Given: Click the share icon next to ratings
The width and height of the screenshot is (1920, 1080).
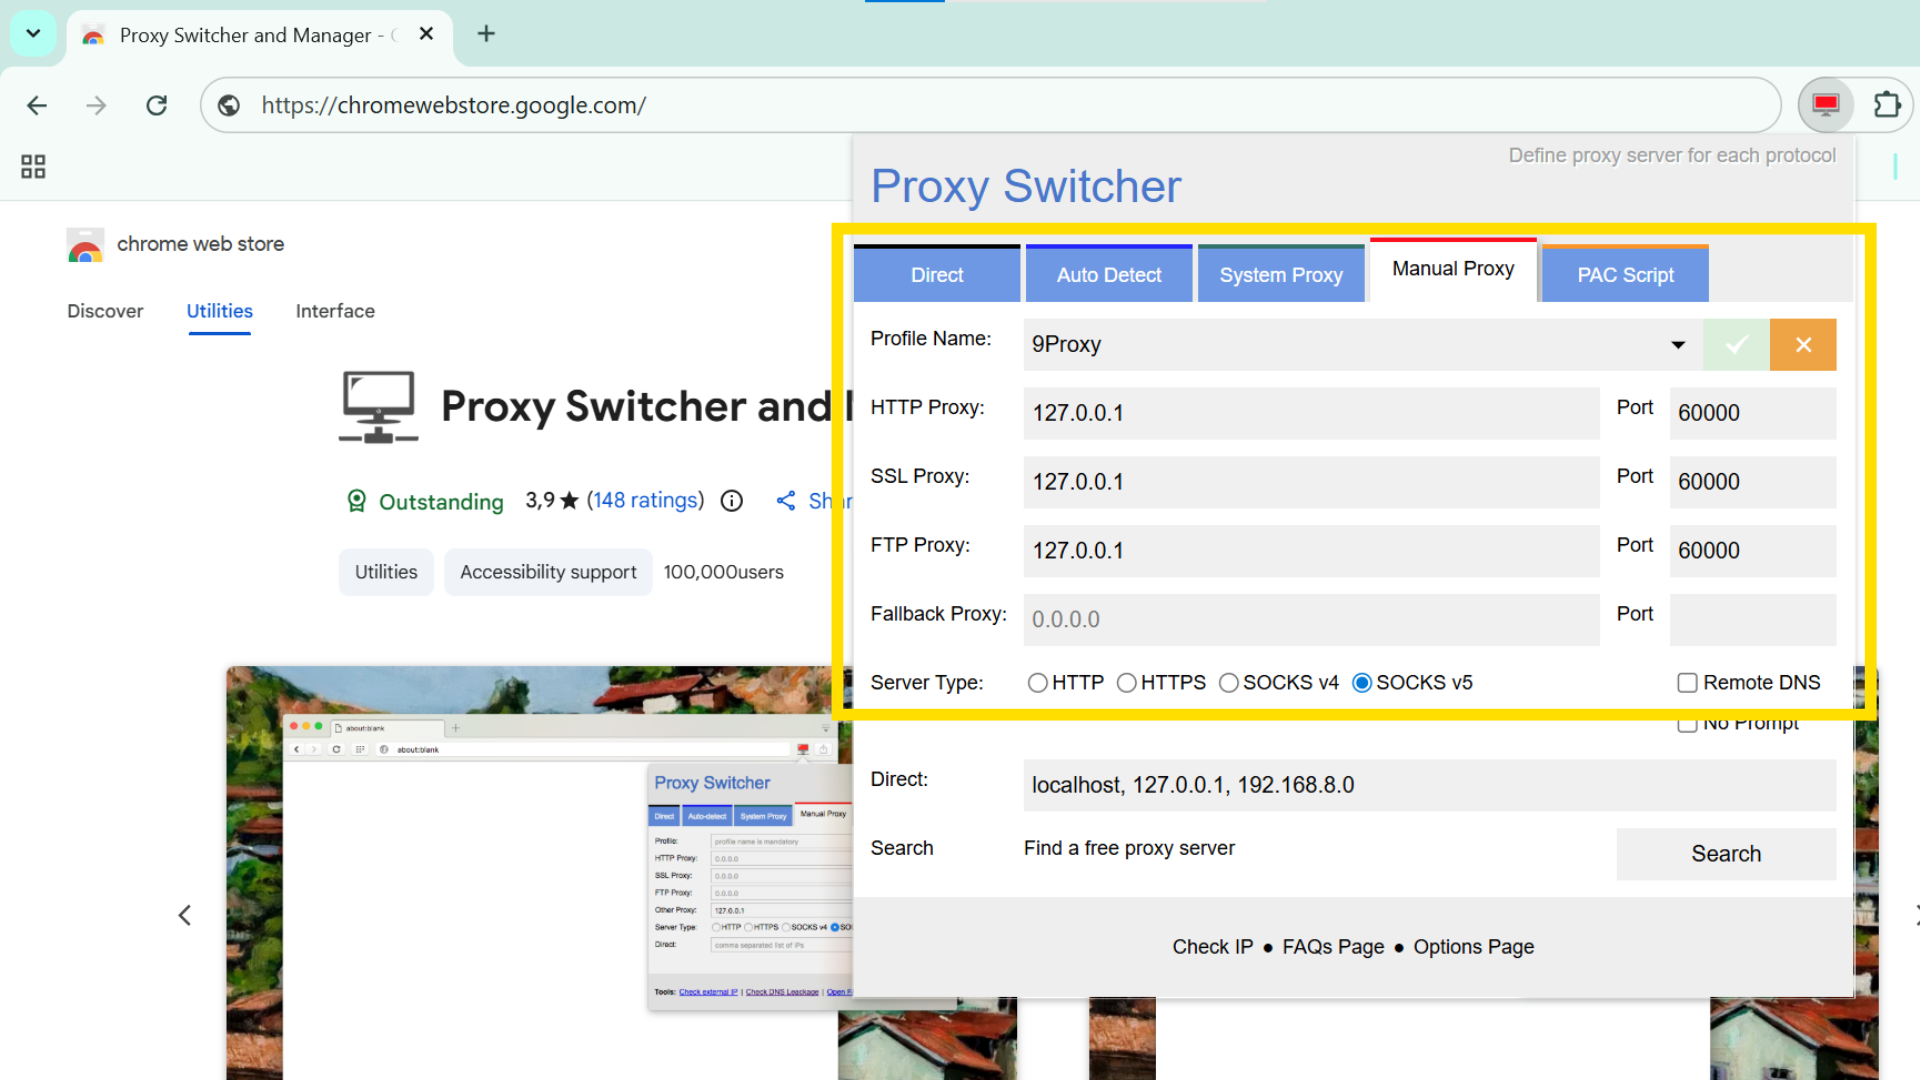Looking at the screenshot, I should pyautogui.click(x=786, y=501).
